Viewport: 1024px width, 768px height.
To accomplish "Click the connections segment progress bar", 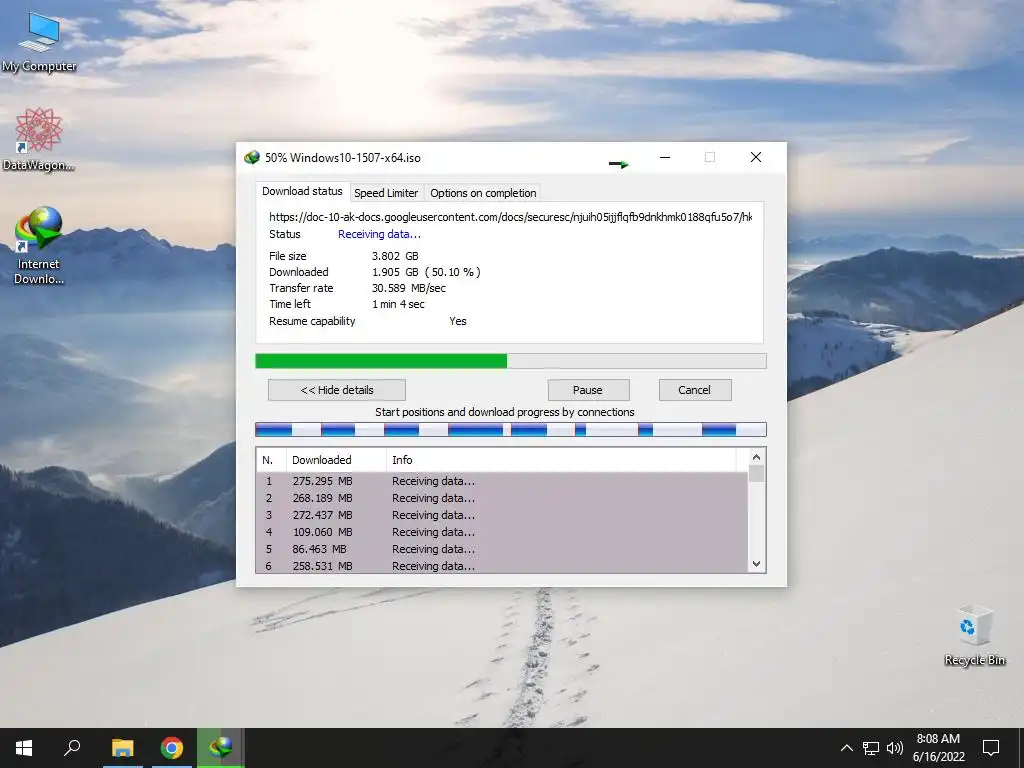I will (x=511, y=429).
